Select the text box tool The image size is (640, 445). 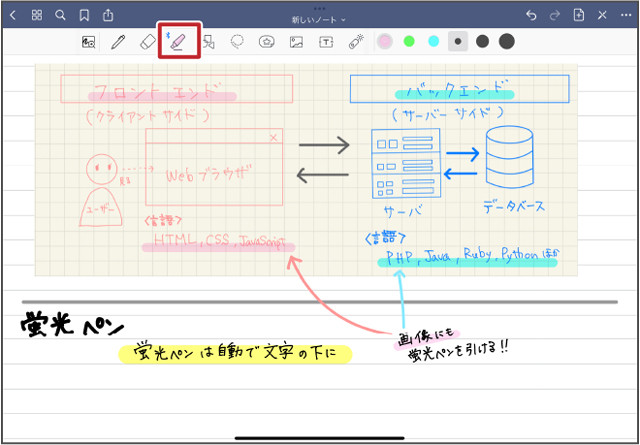click(x=326, y=42)
